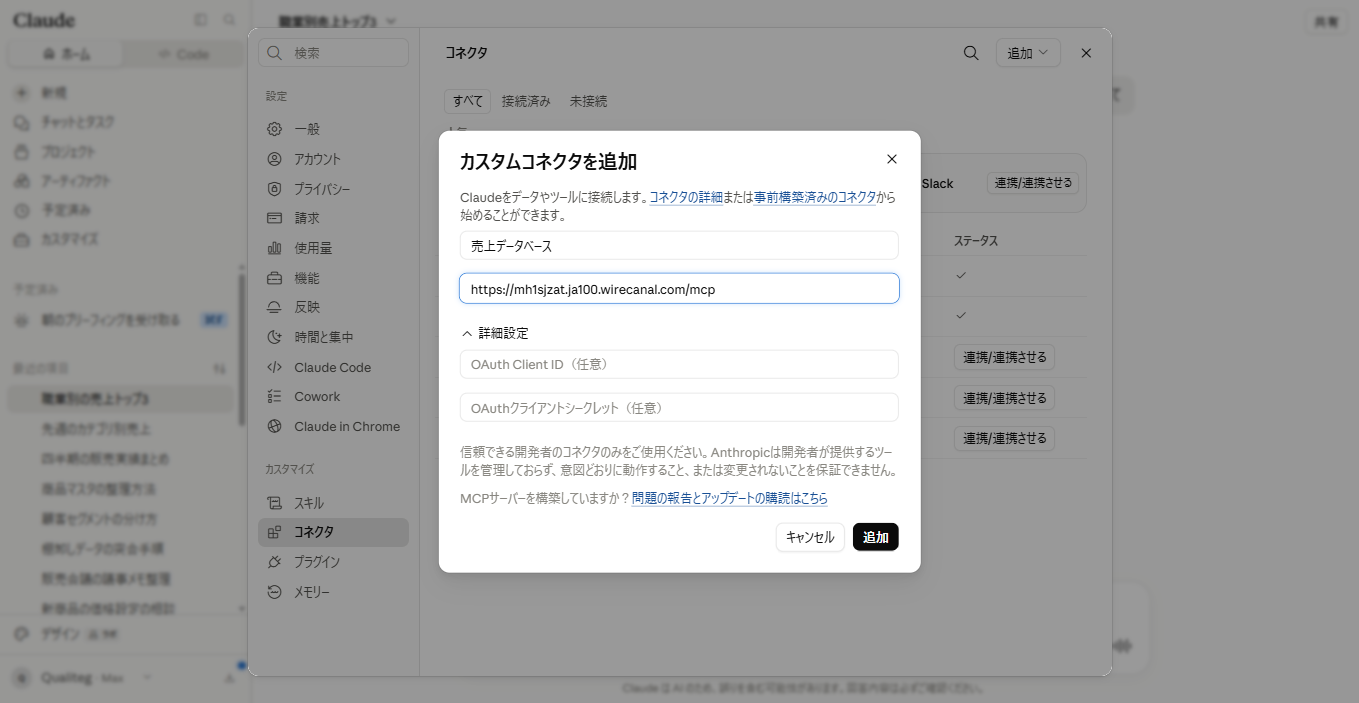1359x703 pixels.
Task: Show the すべて connectors tab
Action: point(467,101)
